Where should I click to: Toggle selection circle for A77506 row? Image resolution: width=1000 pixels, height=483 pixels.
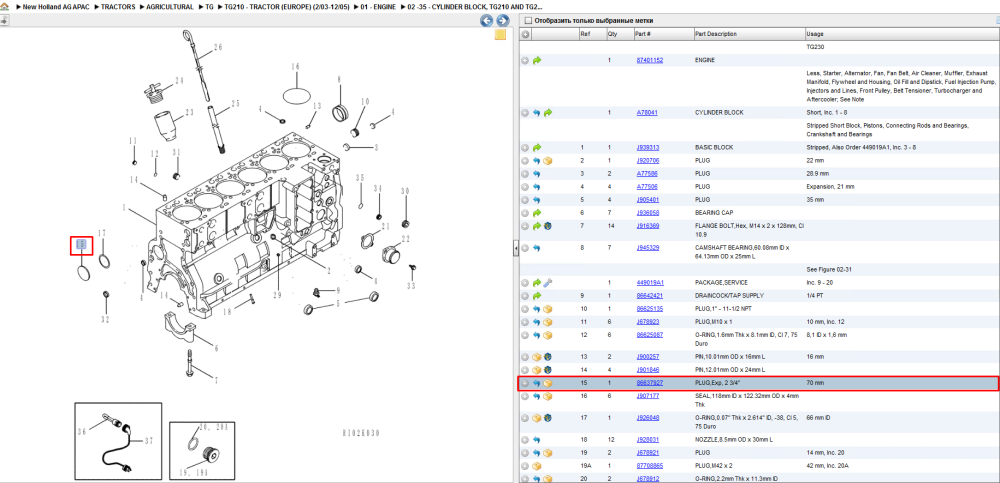[525, 187]
